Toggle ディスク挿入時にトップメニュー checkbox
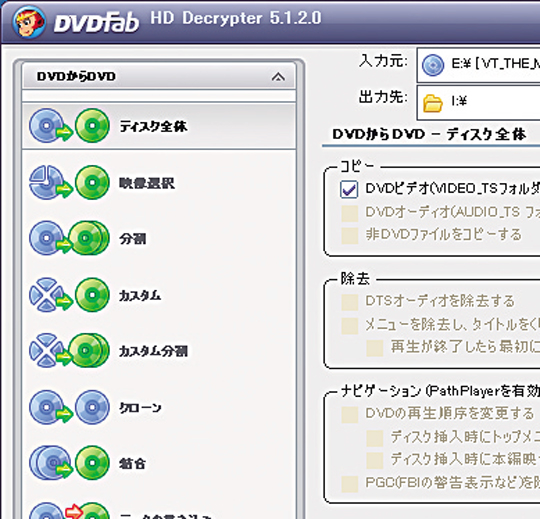This screenshot has height=519, width=540. 374,438
